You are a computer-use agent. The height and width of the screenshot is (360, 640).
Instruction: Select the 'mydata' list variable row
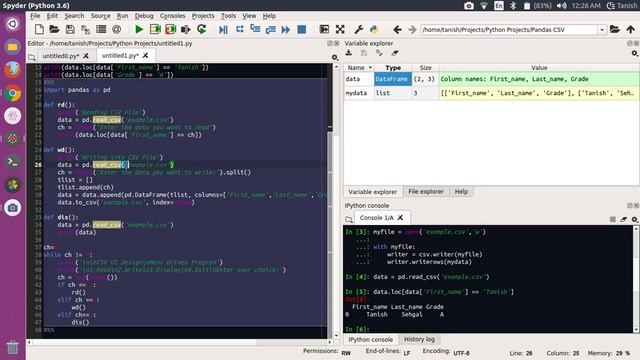pyautogui.click(x=491, y=93)
